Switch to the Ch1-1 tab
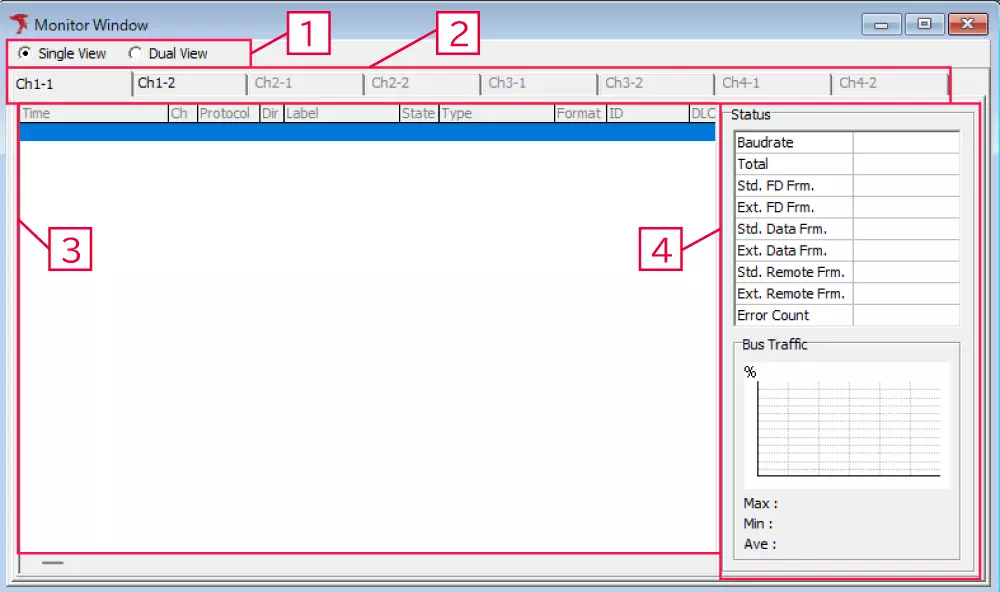Screen dimensions: 1000x592 68,84
